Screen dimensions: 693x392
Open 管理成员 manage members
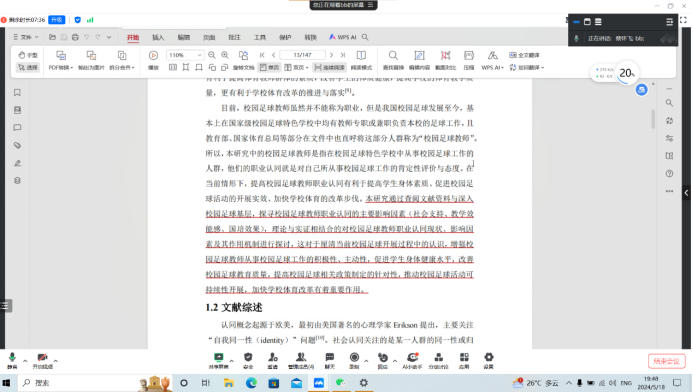pos(301,361)
